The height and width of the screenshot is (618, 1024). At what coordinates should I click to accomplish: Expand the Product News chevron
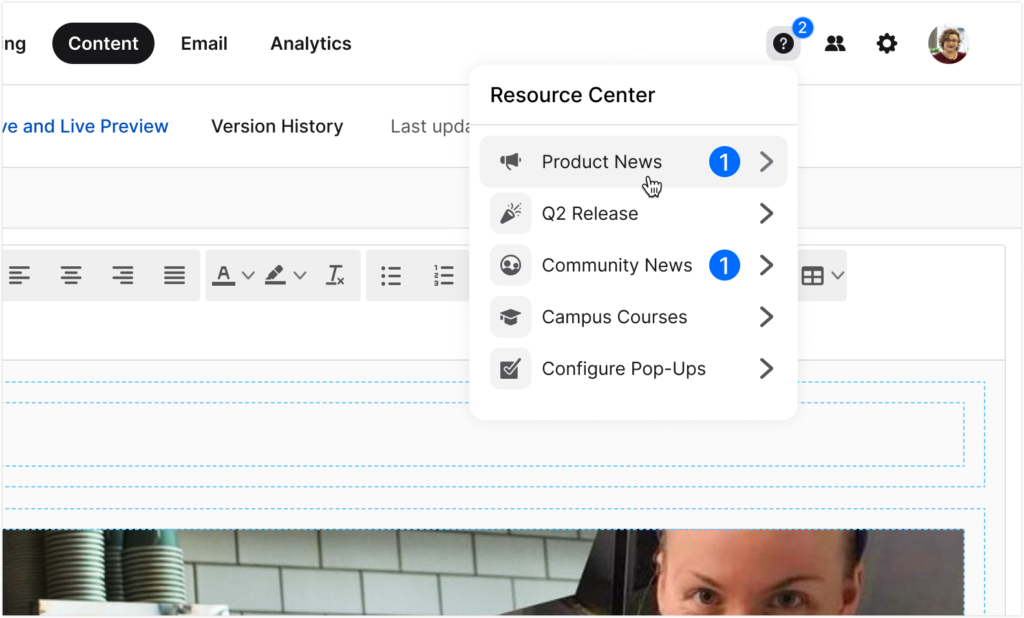(765, 161)
